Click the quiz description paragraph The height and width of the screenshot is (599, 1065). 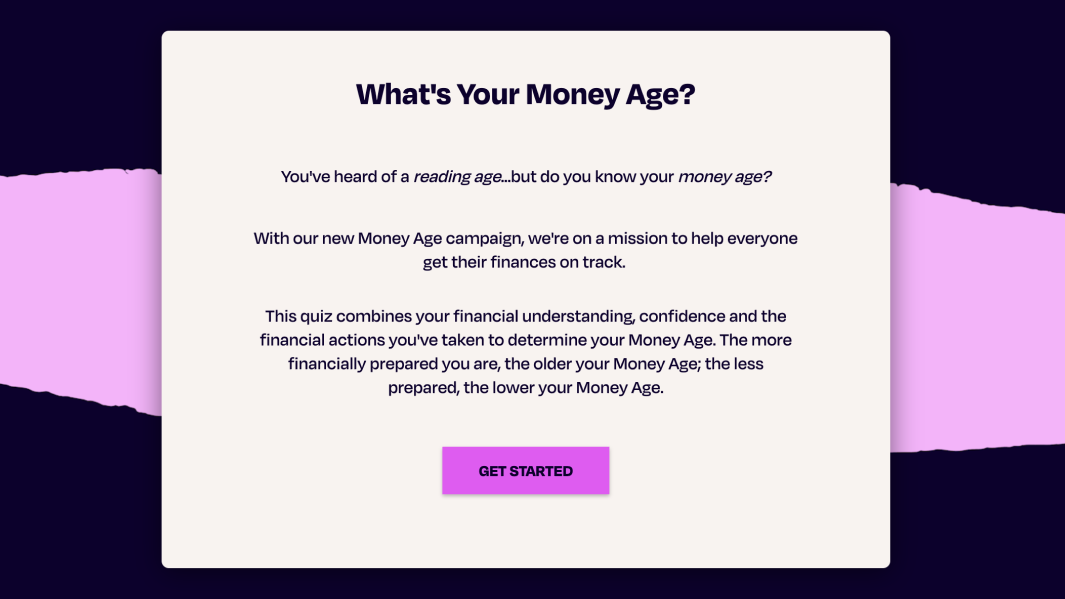pyautogui.click(x=526, y=350)
